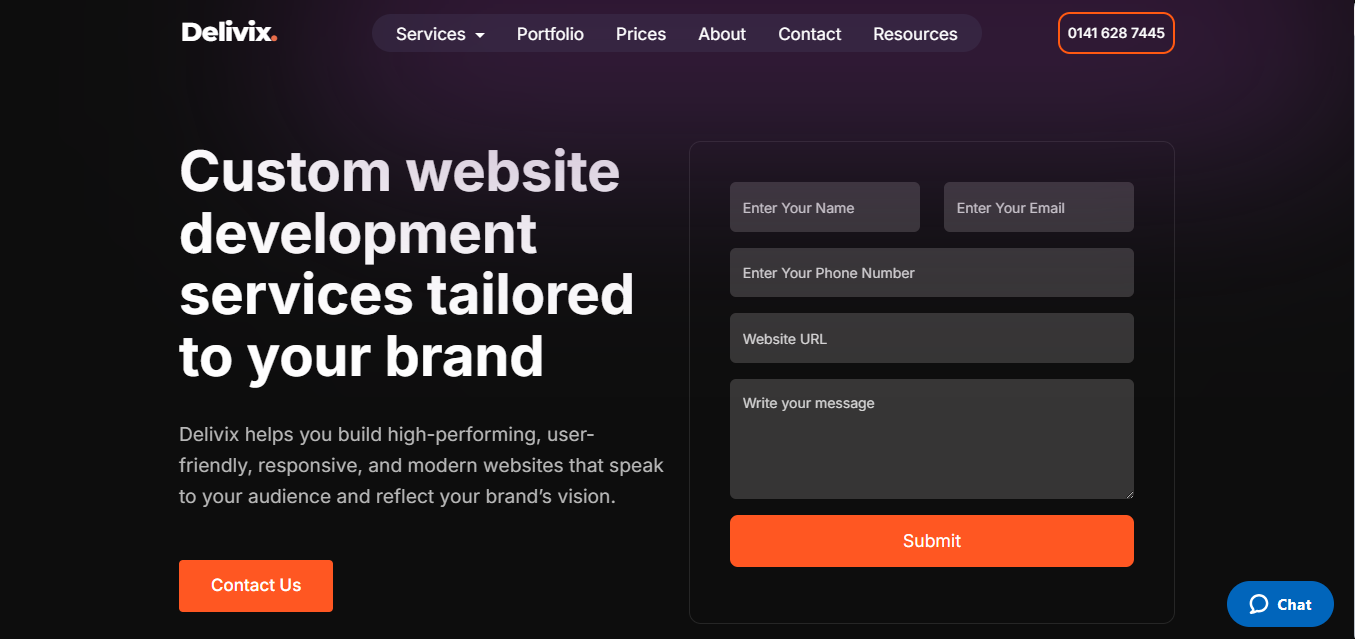Open the Services menu label
Image resolution: width=1355 pixels, height=639 pixels.
pos(430,34)
